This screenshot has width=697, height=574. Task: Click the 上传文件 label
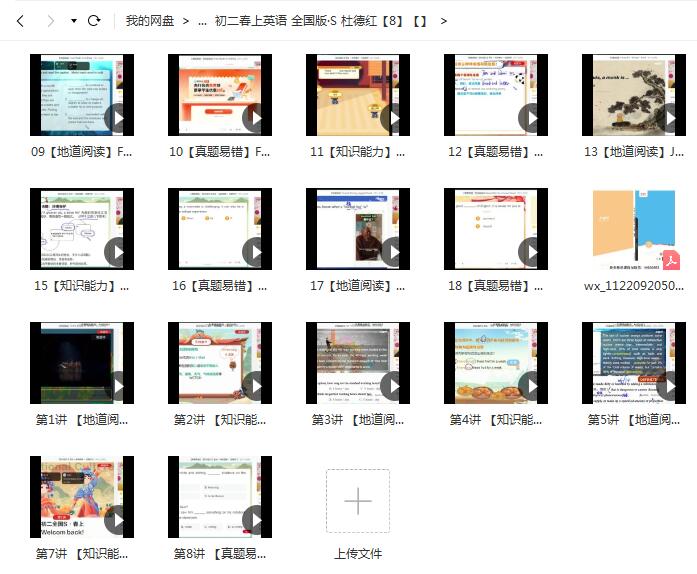click(x=358, y=554)
